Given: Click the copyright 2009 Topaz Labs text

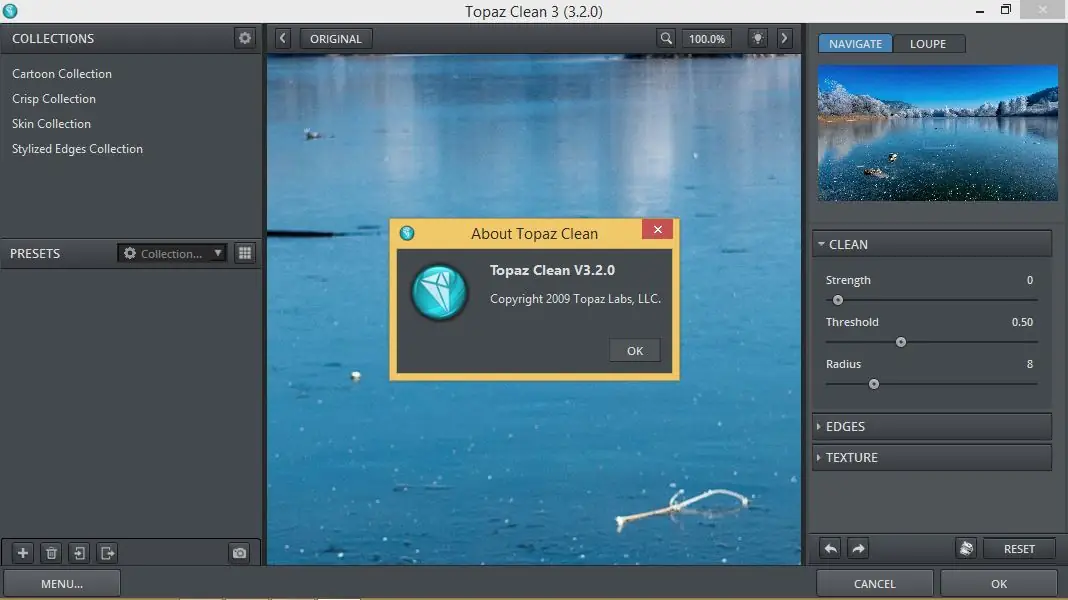Looking at the screenshot, I should [576, 299].
